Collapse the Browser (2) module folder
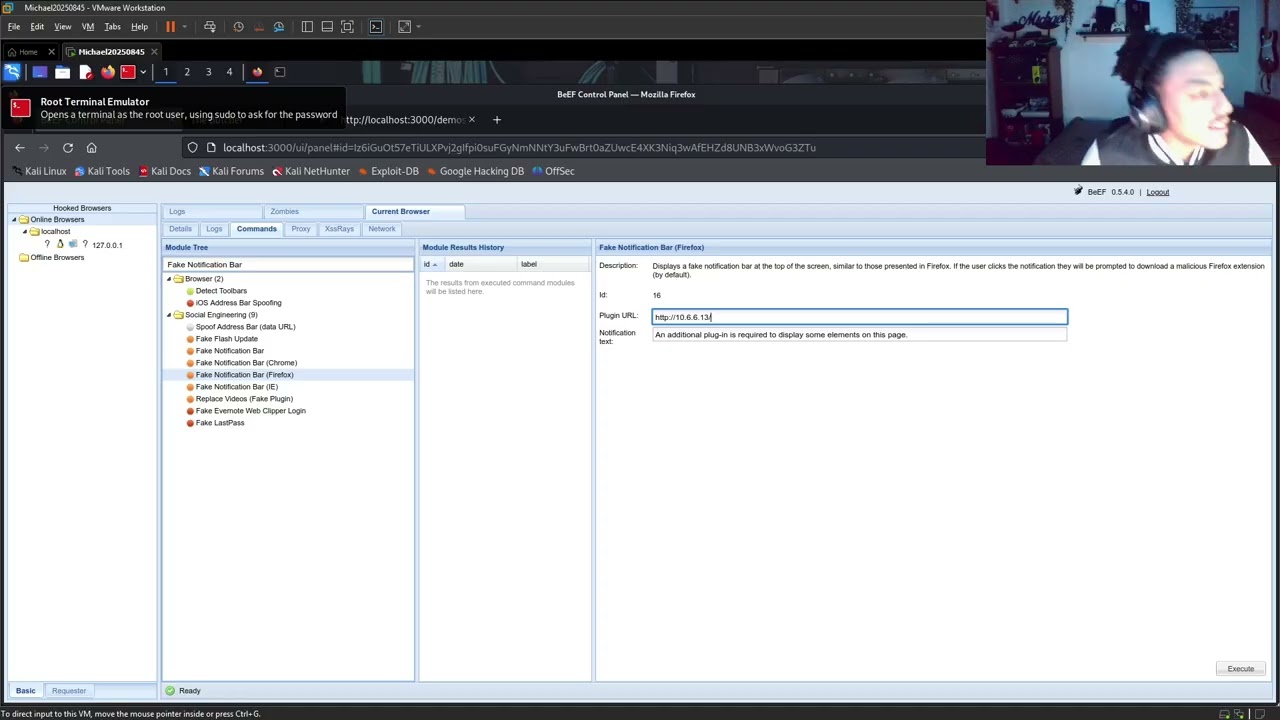The height and width of the screenshot is (720, 1280). (169, 279)
